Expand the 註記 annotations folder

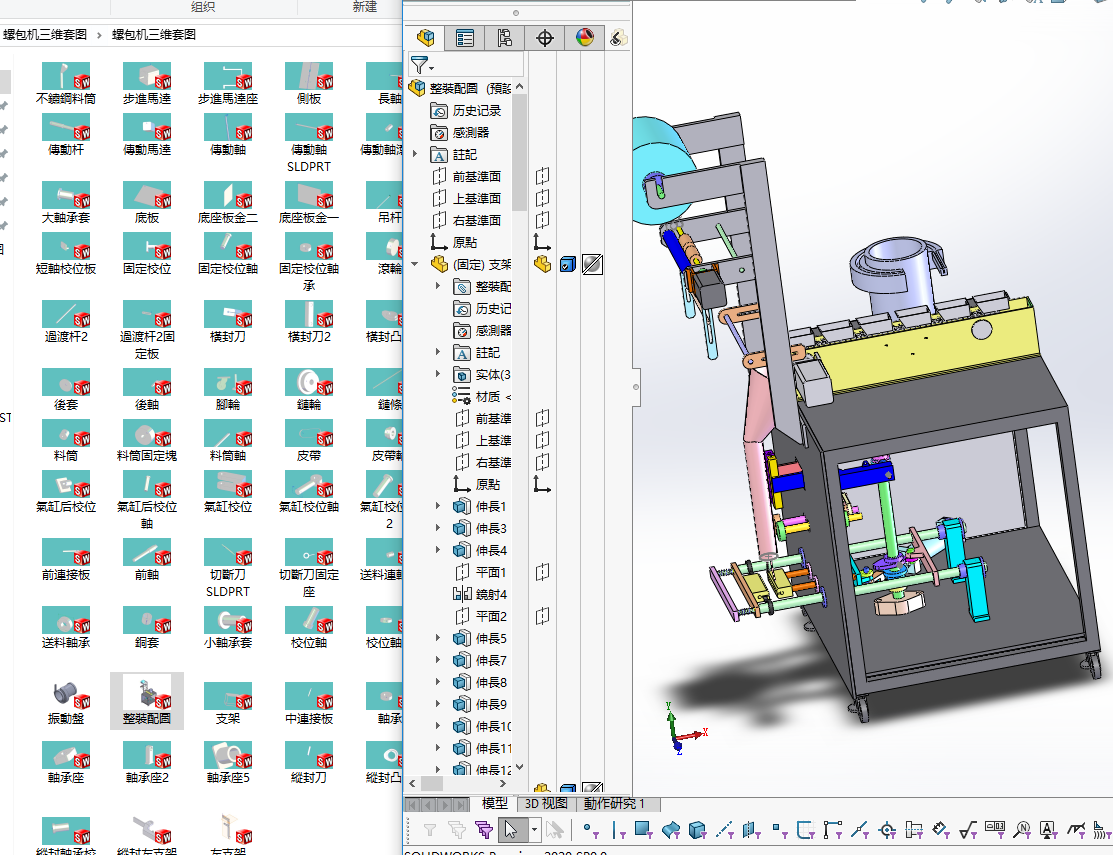[415, 154]
